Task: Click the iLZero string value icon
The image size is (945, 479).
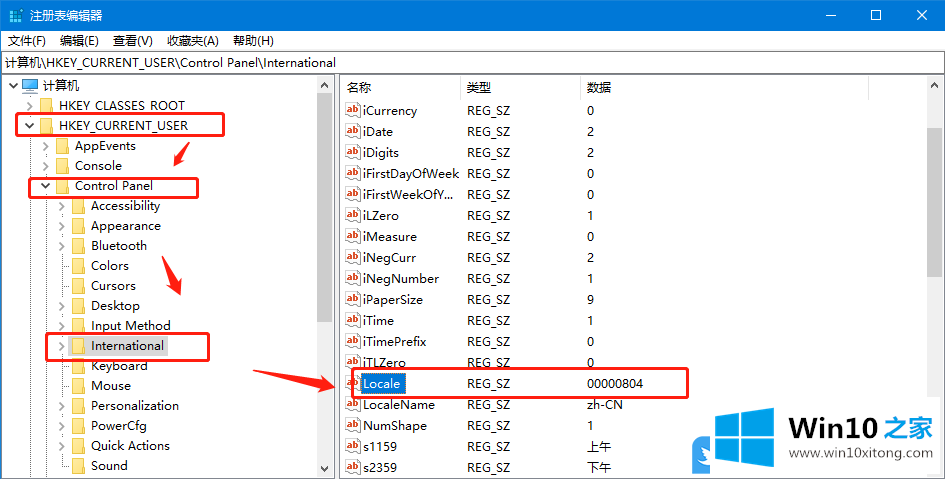Action: coord(353,214)
